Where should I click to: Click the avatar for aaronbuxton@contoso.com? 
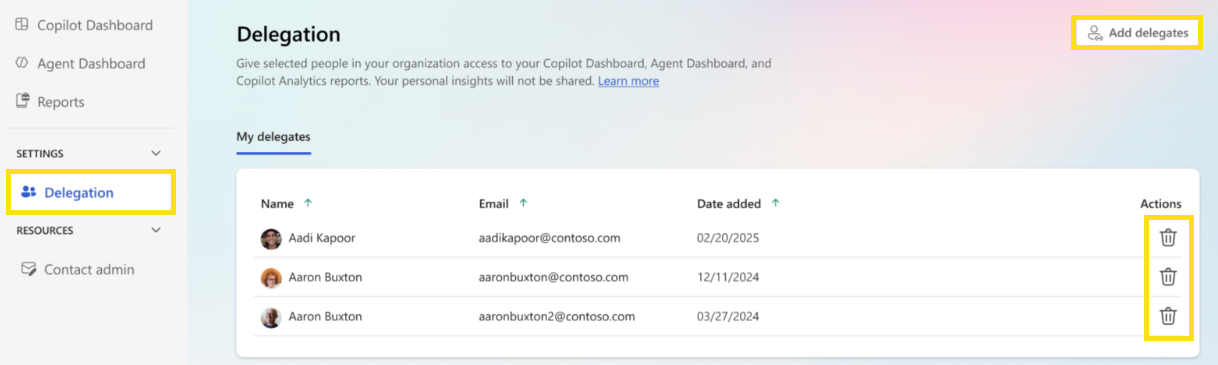pyautogui.click(x=271, y=277)
